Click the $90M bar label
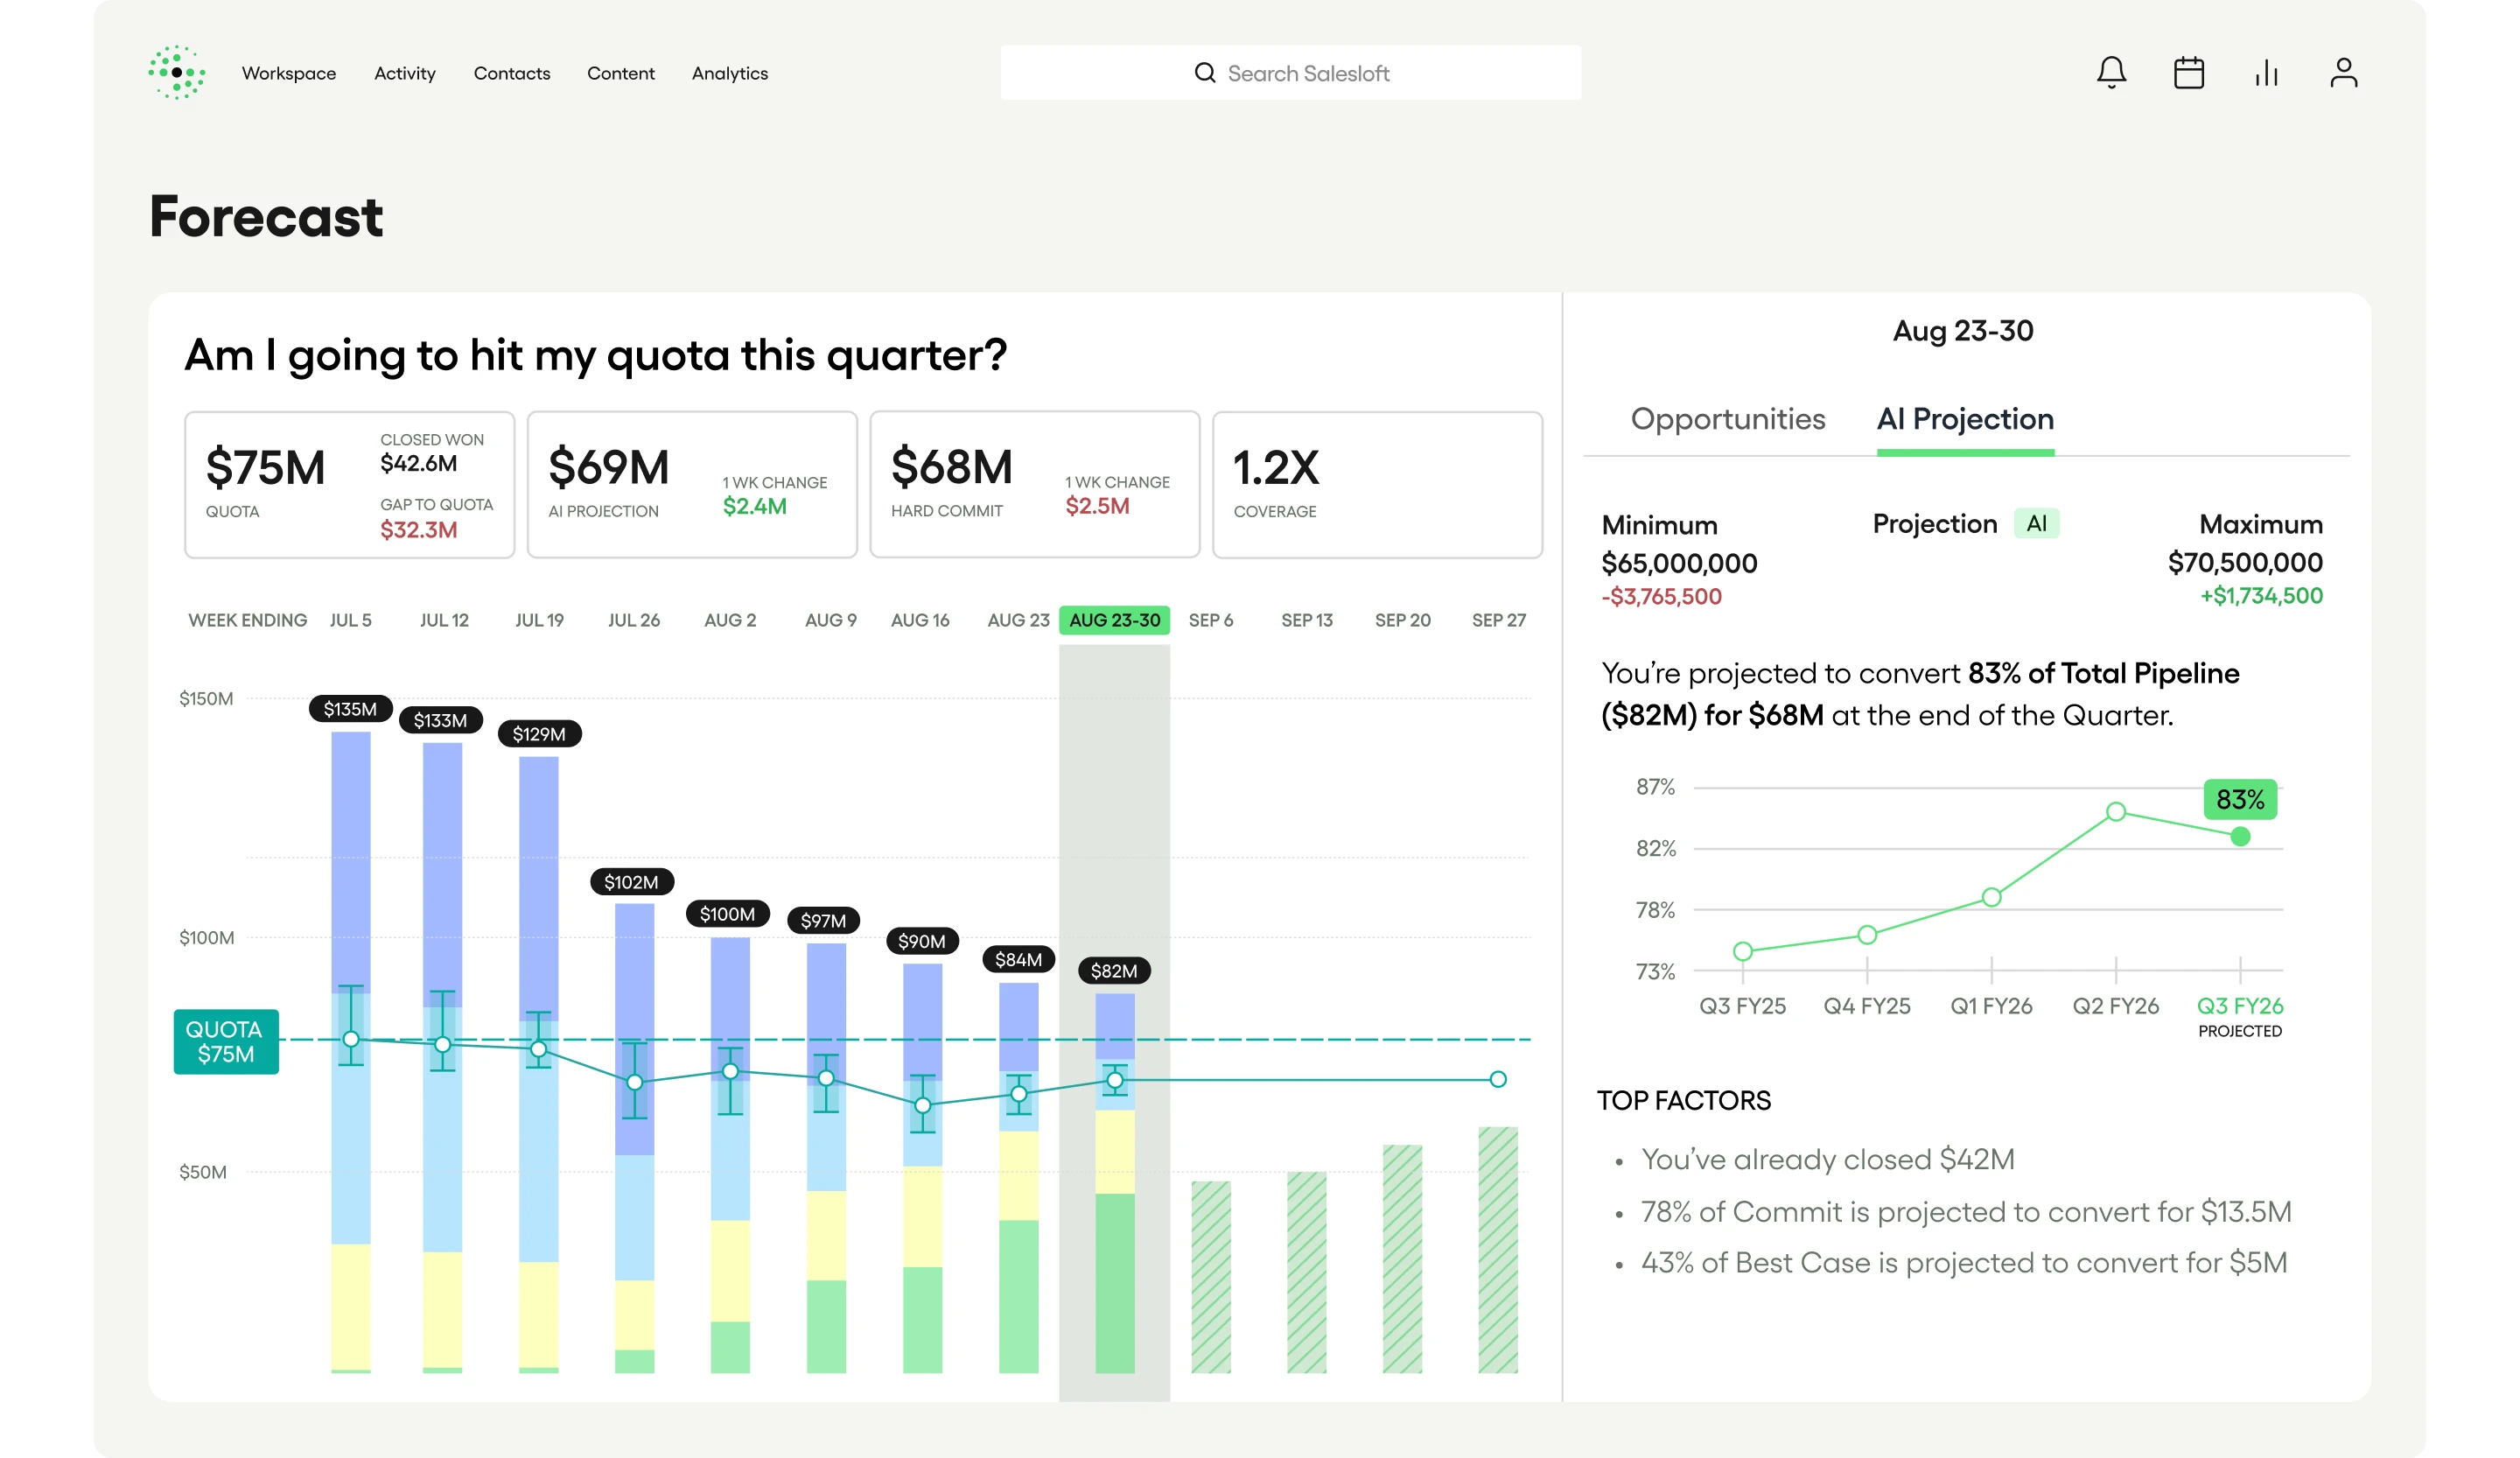Viewport: 2520px width, 1458px height. [x=922, y=941]
